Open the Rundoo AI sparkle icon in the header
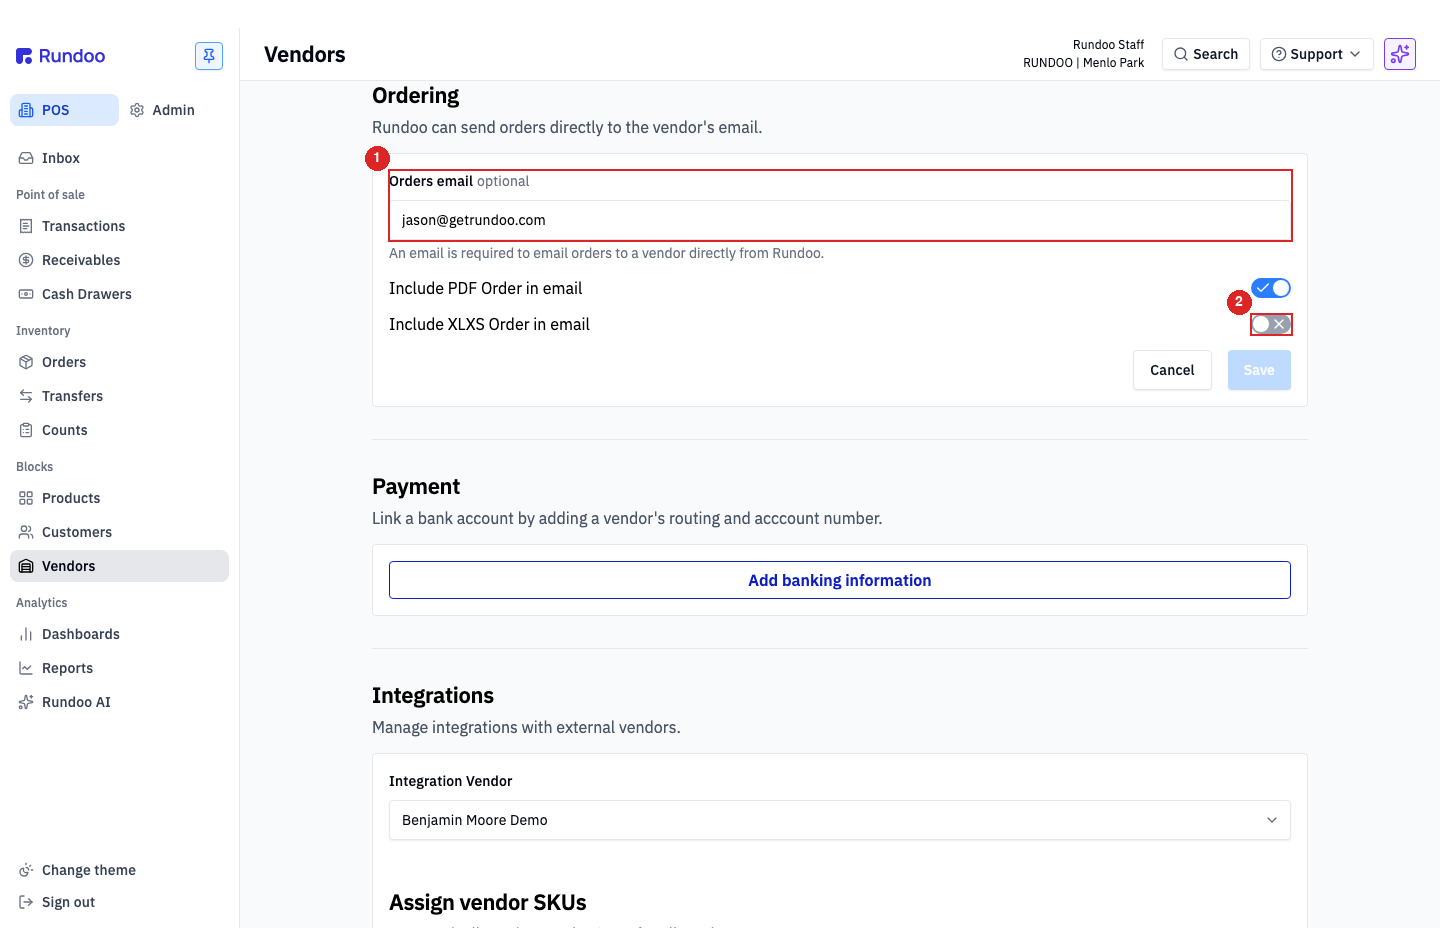 (1400, 54)
